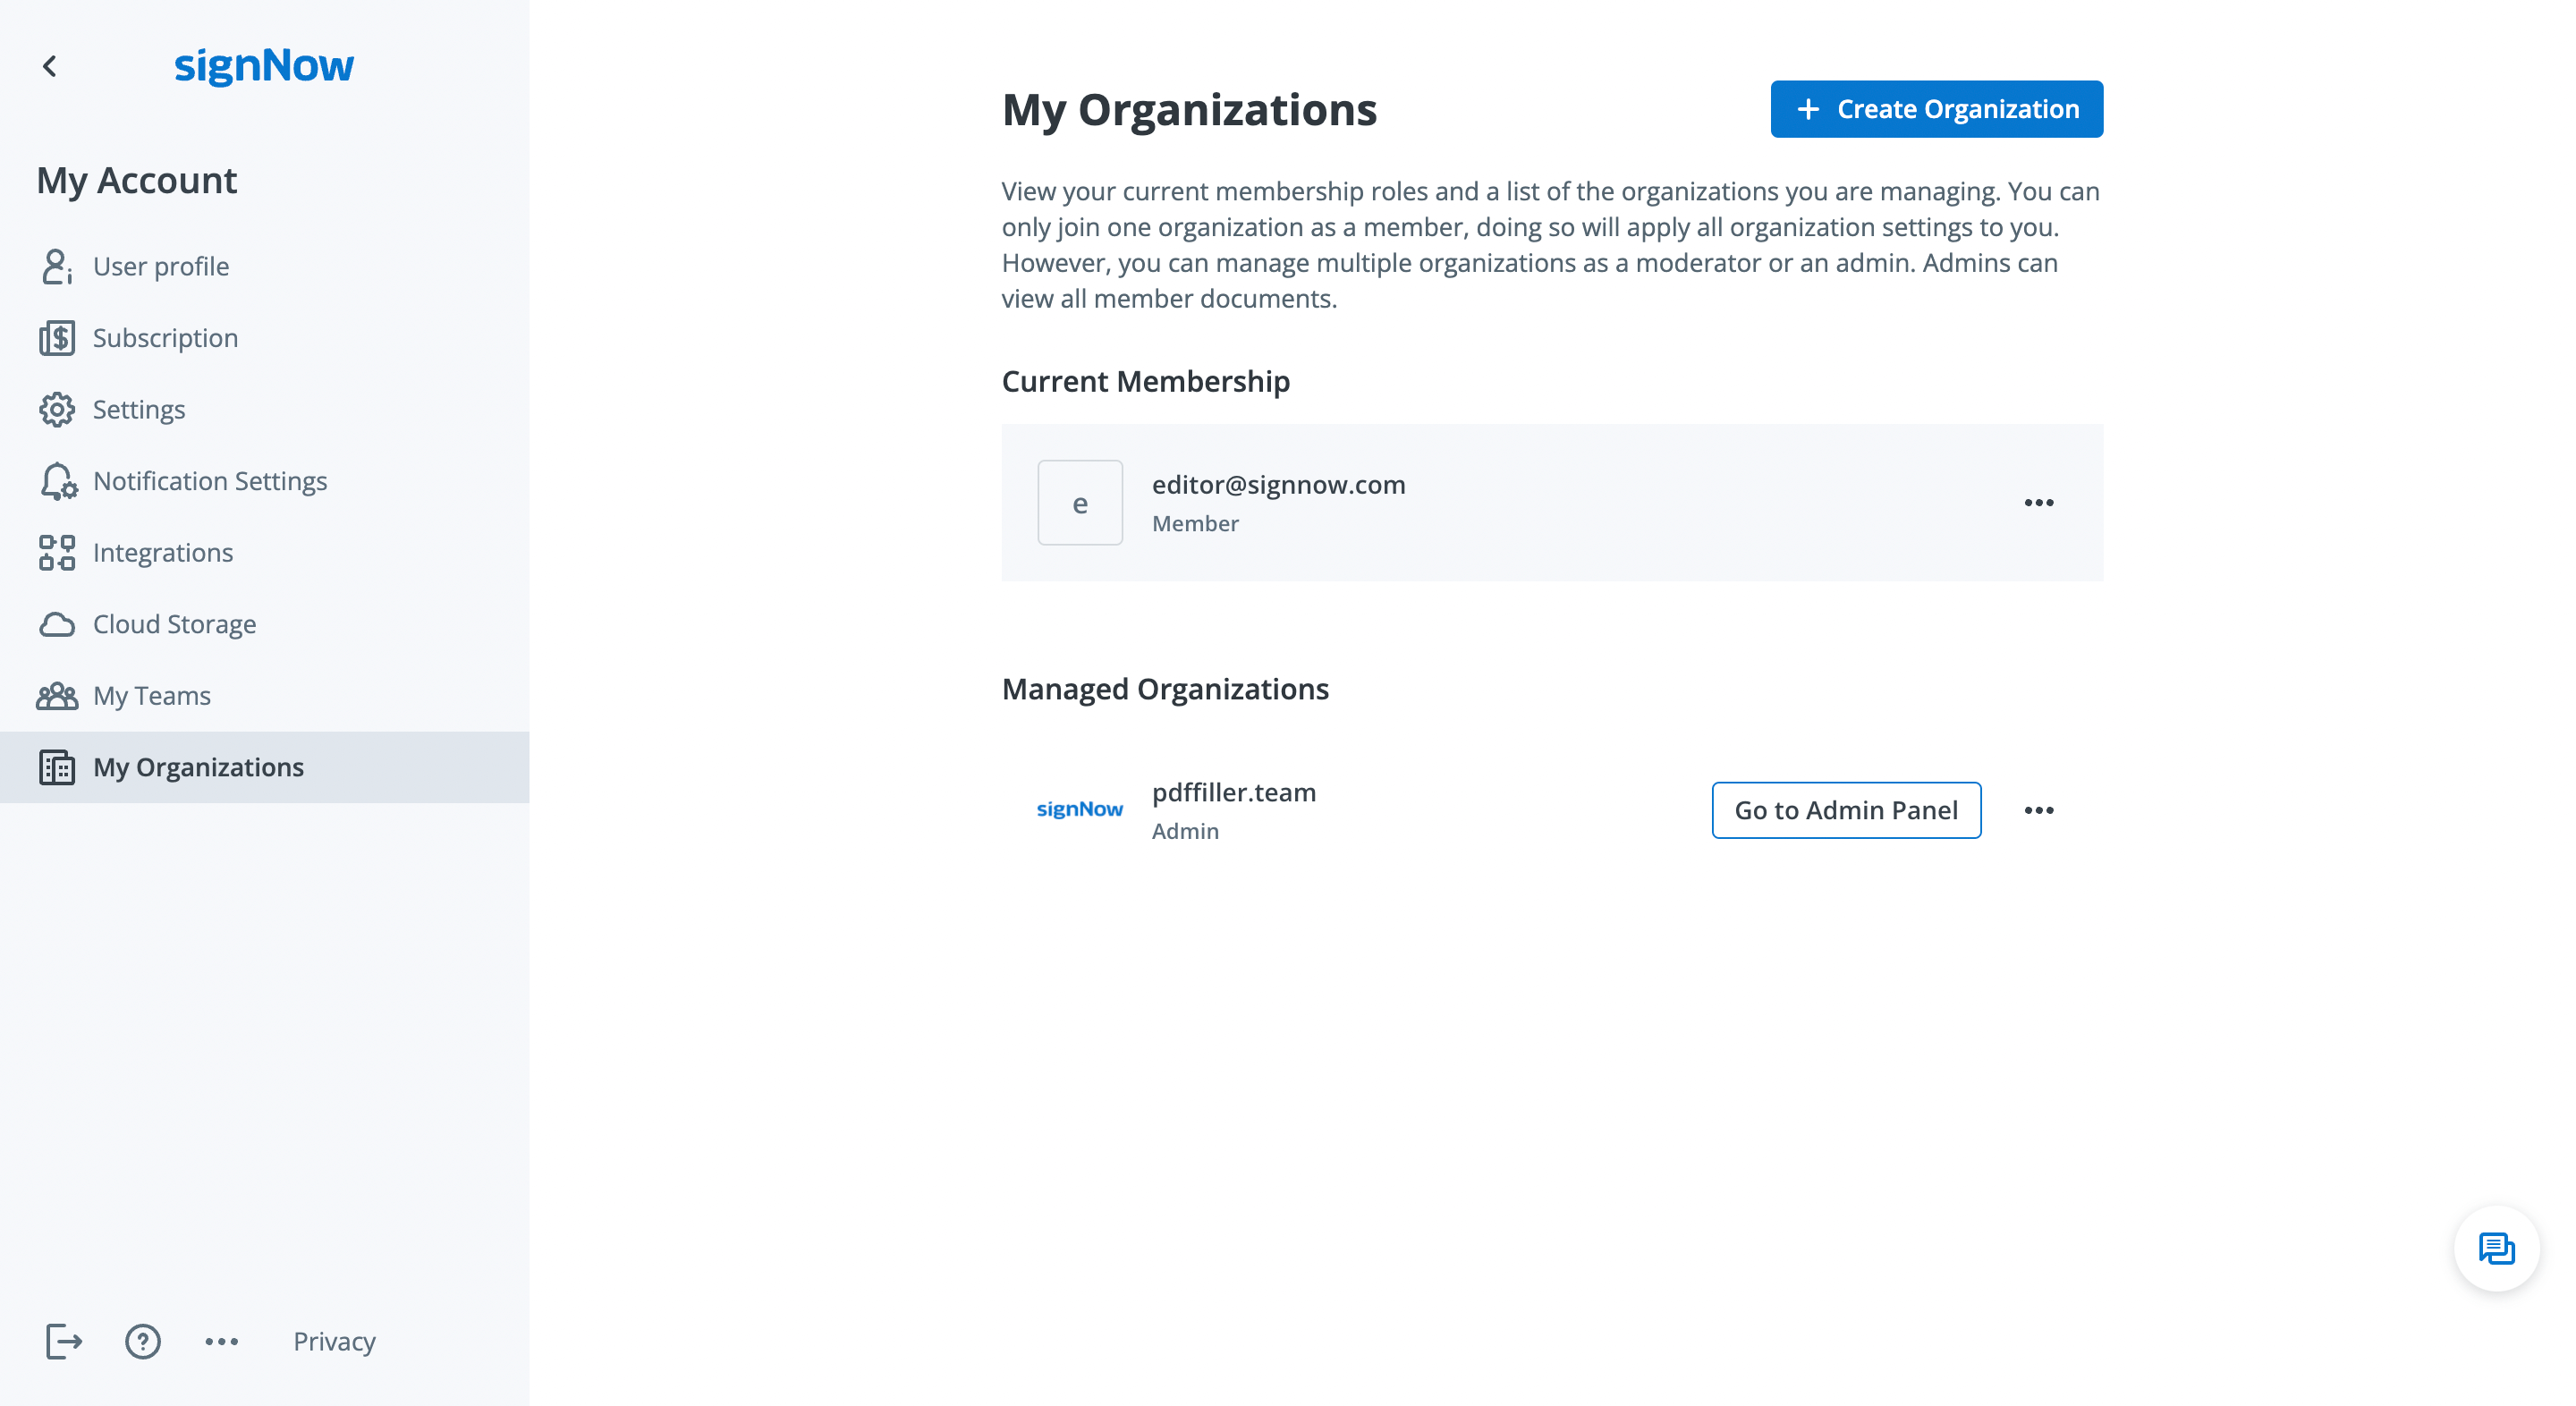Click the back arrow beside signNow logo
Screen dimensions: 2576x1406
click(50, 66)
